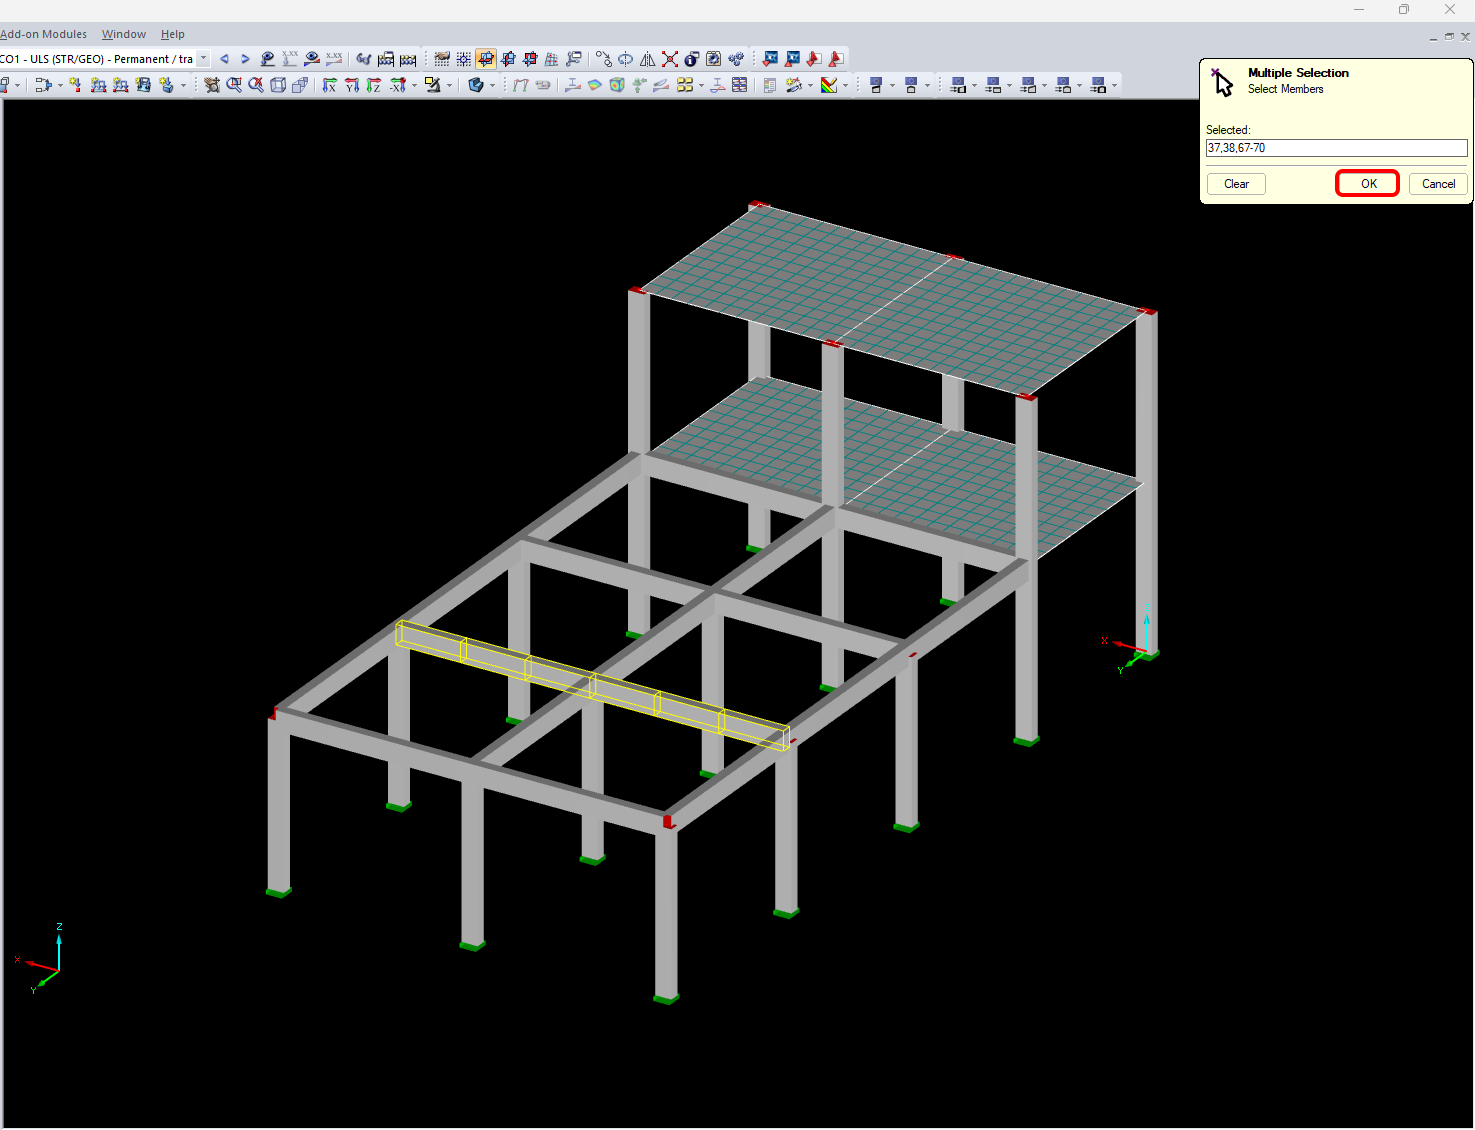Image resolution: width=1475 pixels, height=1130 pixels.
Task: Click the blue info circle icon
Action: [691, 59]
